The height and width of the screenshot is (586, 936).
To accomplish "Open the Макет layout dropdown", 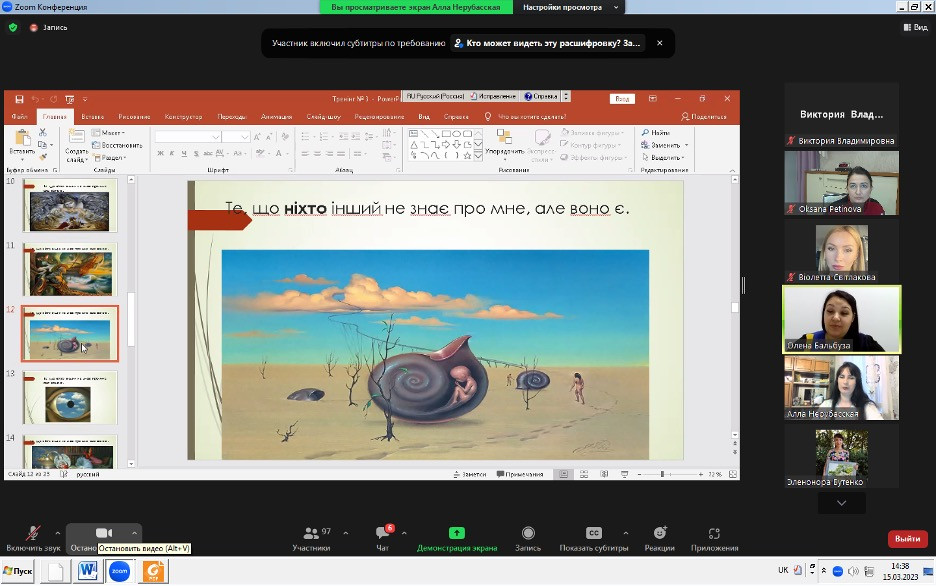I will pyautogui.click(x=108, y=132).
